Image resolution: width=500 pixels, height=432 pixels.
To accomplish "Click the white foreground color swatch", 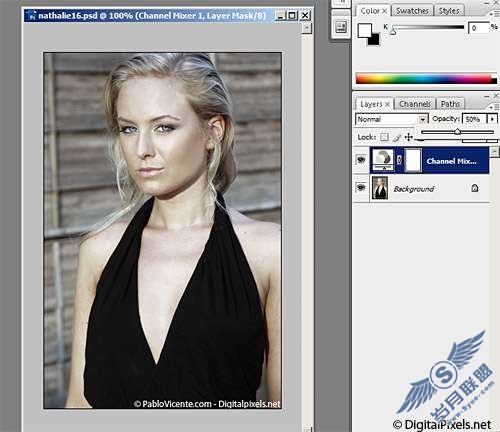I will point(365,31).
